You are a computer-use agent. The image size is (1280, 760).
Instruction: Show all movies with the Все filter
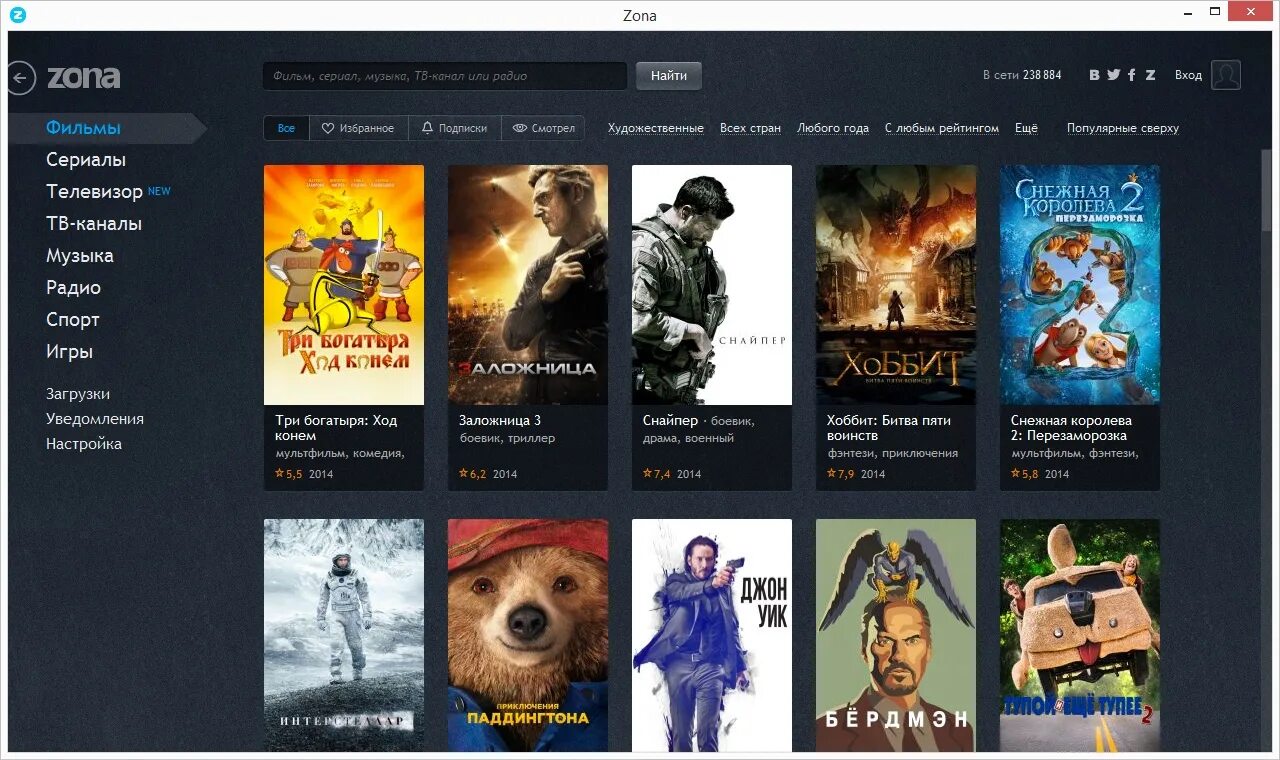tap(286, 128)
